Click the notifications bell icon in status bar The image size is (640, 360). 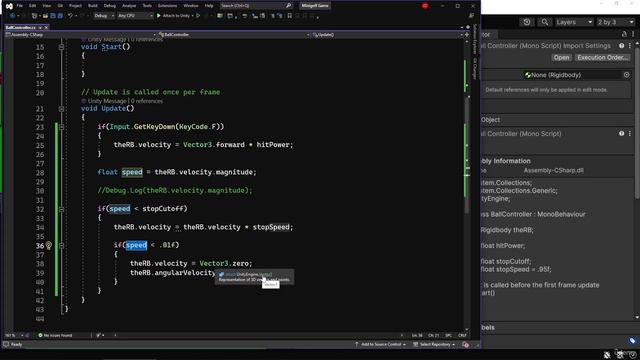point(466,344)
